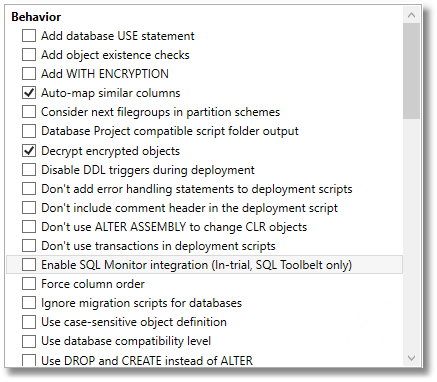Check Don't add error handling statements option

pos(29,189)
